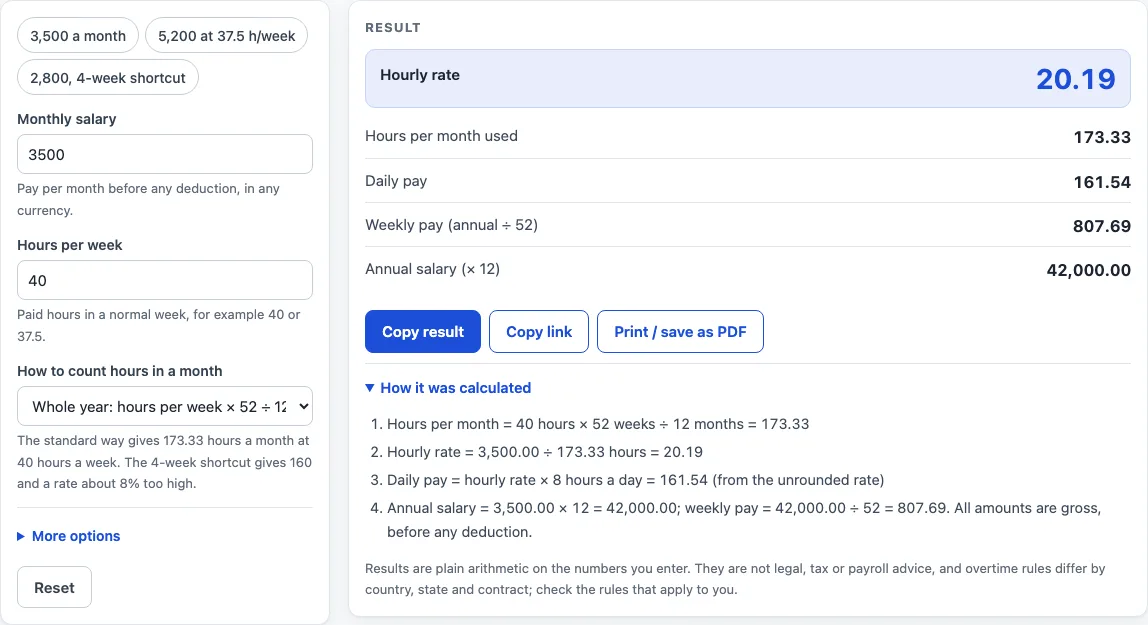The width and height of the screenshot is (1148, 625).
Task: Select hours per month value 173.33
Action: coord(1102,137)
